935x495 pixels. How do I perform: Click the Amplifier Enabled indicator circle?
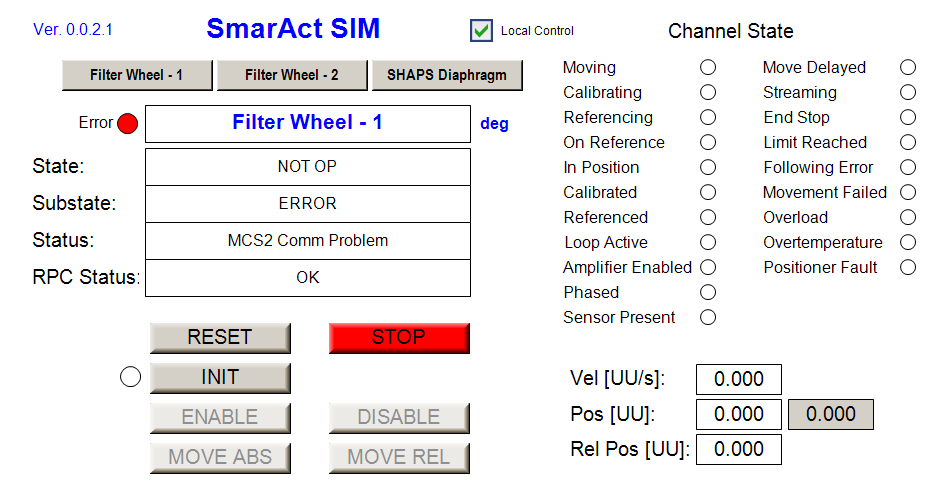pyautogui.click(x=708, y=268)
